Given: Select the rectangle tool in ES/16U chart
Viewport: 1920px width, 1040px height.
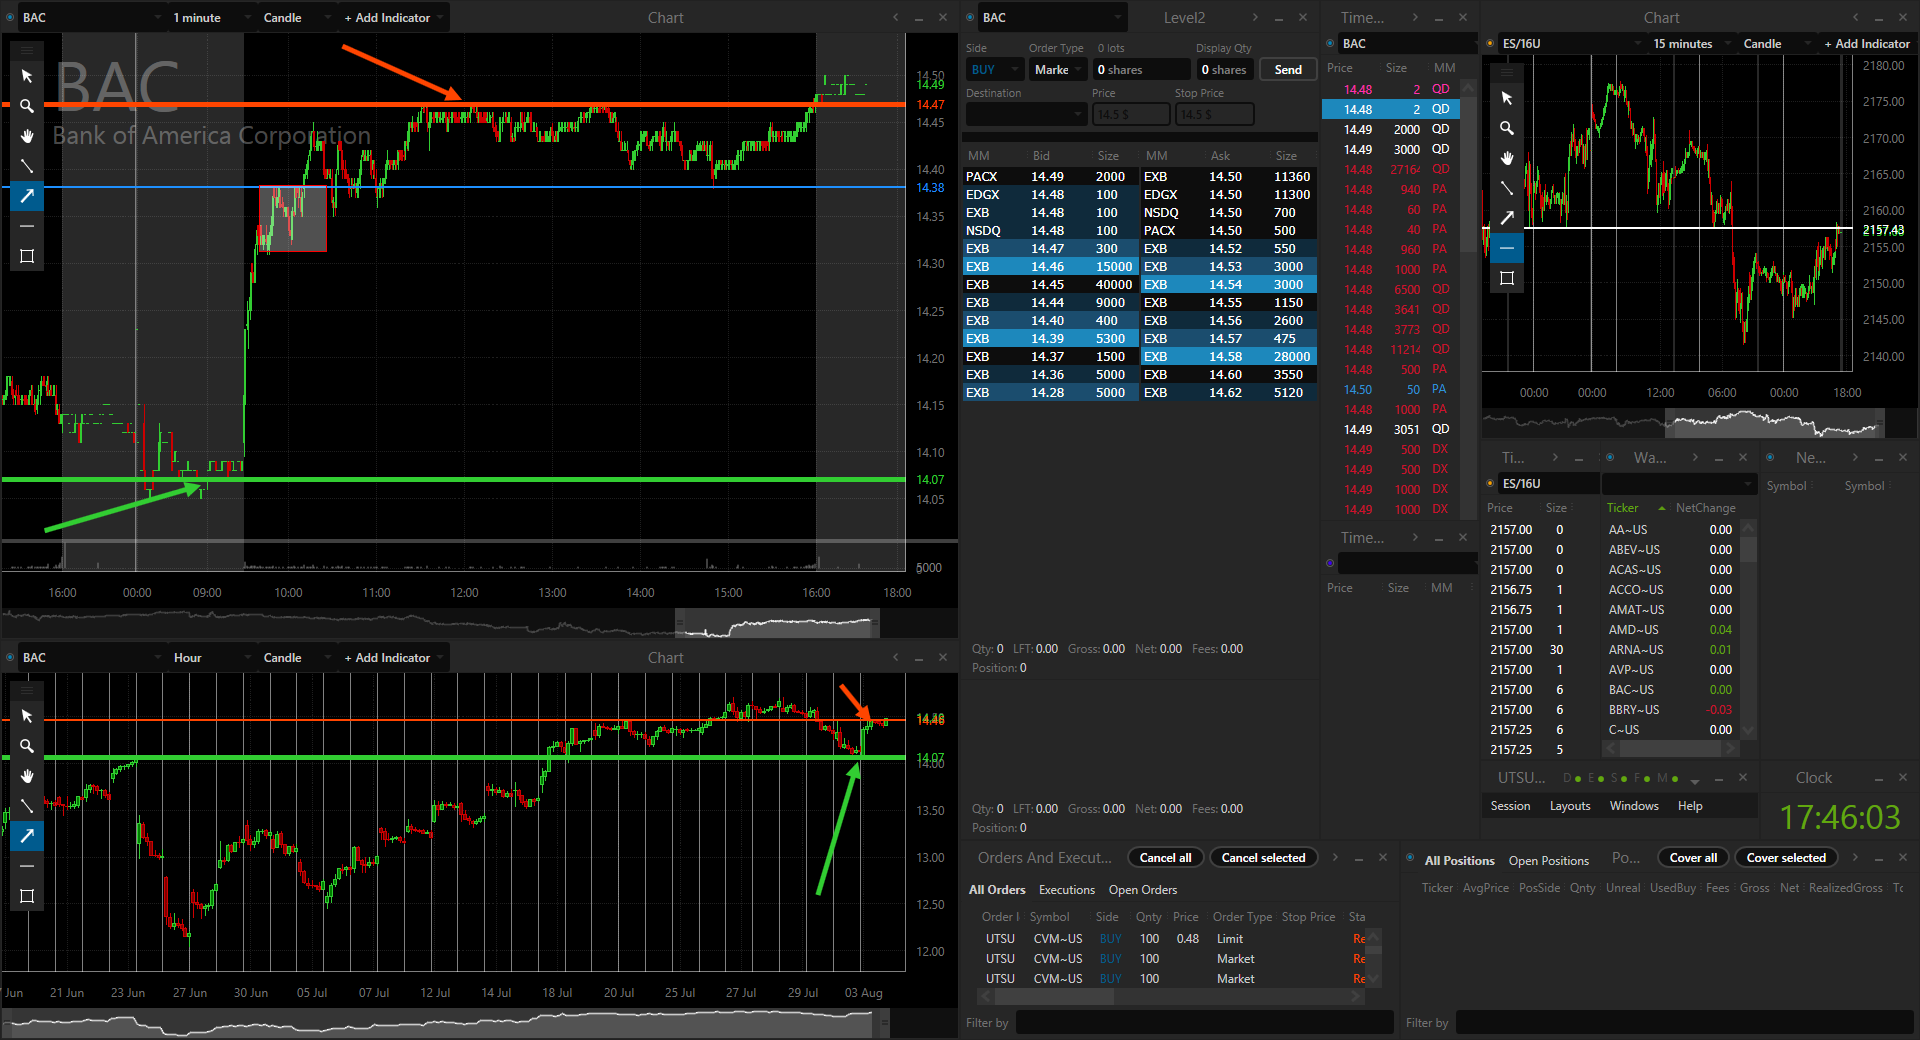Looking at the screenshot, I should pyautogui.click(x=1507, y=278).
